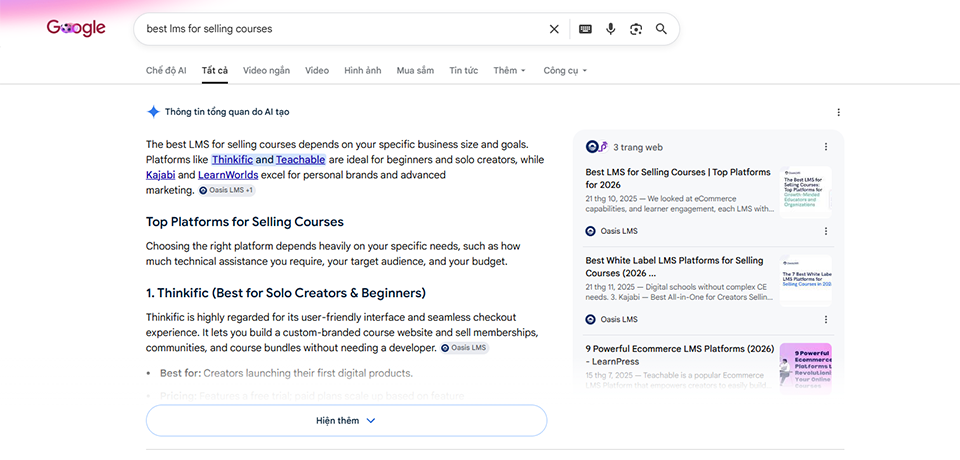This screenshot has width=960, height=460.
Task: Expand the Thêm dropdown
Action: pyautogui.click(x=509, y=70)
